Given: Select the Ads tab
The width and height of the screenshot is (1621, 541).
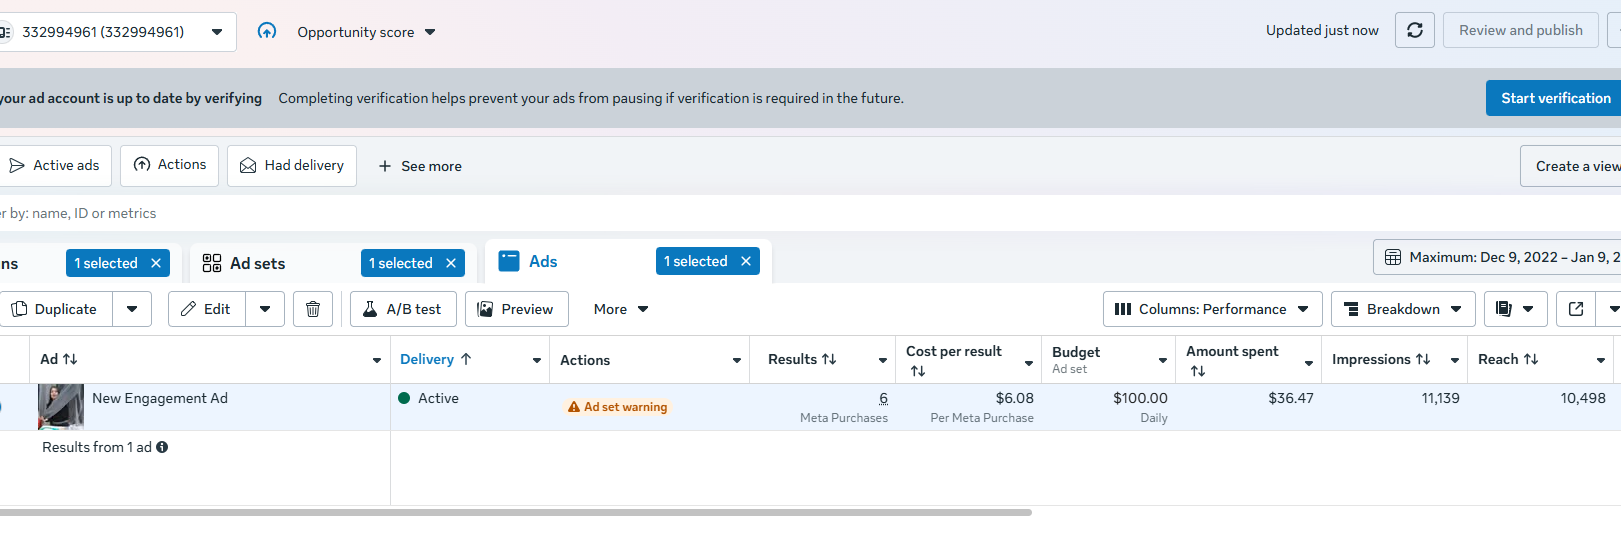Looking at the screenshot, I should tap(543, 261).
